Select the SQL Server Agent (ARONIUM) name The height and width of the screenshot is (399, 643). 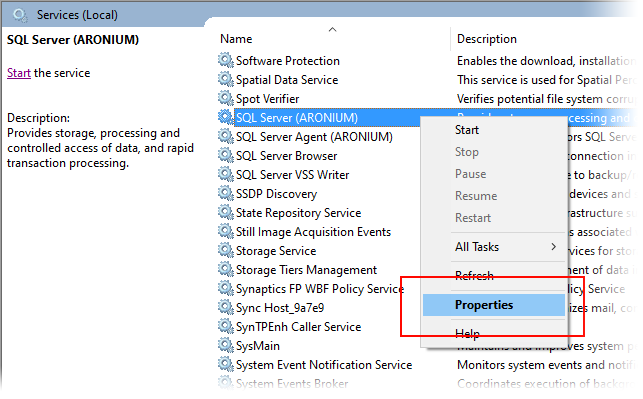click(x=314, y=137)
